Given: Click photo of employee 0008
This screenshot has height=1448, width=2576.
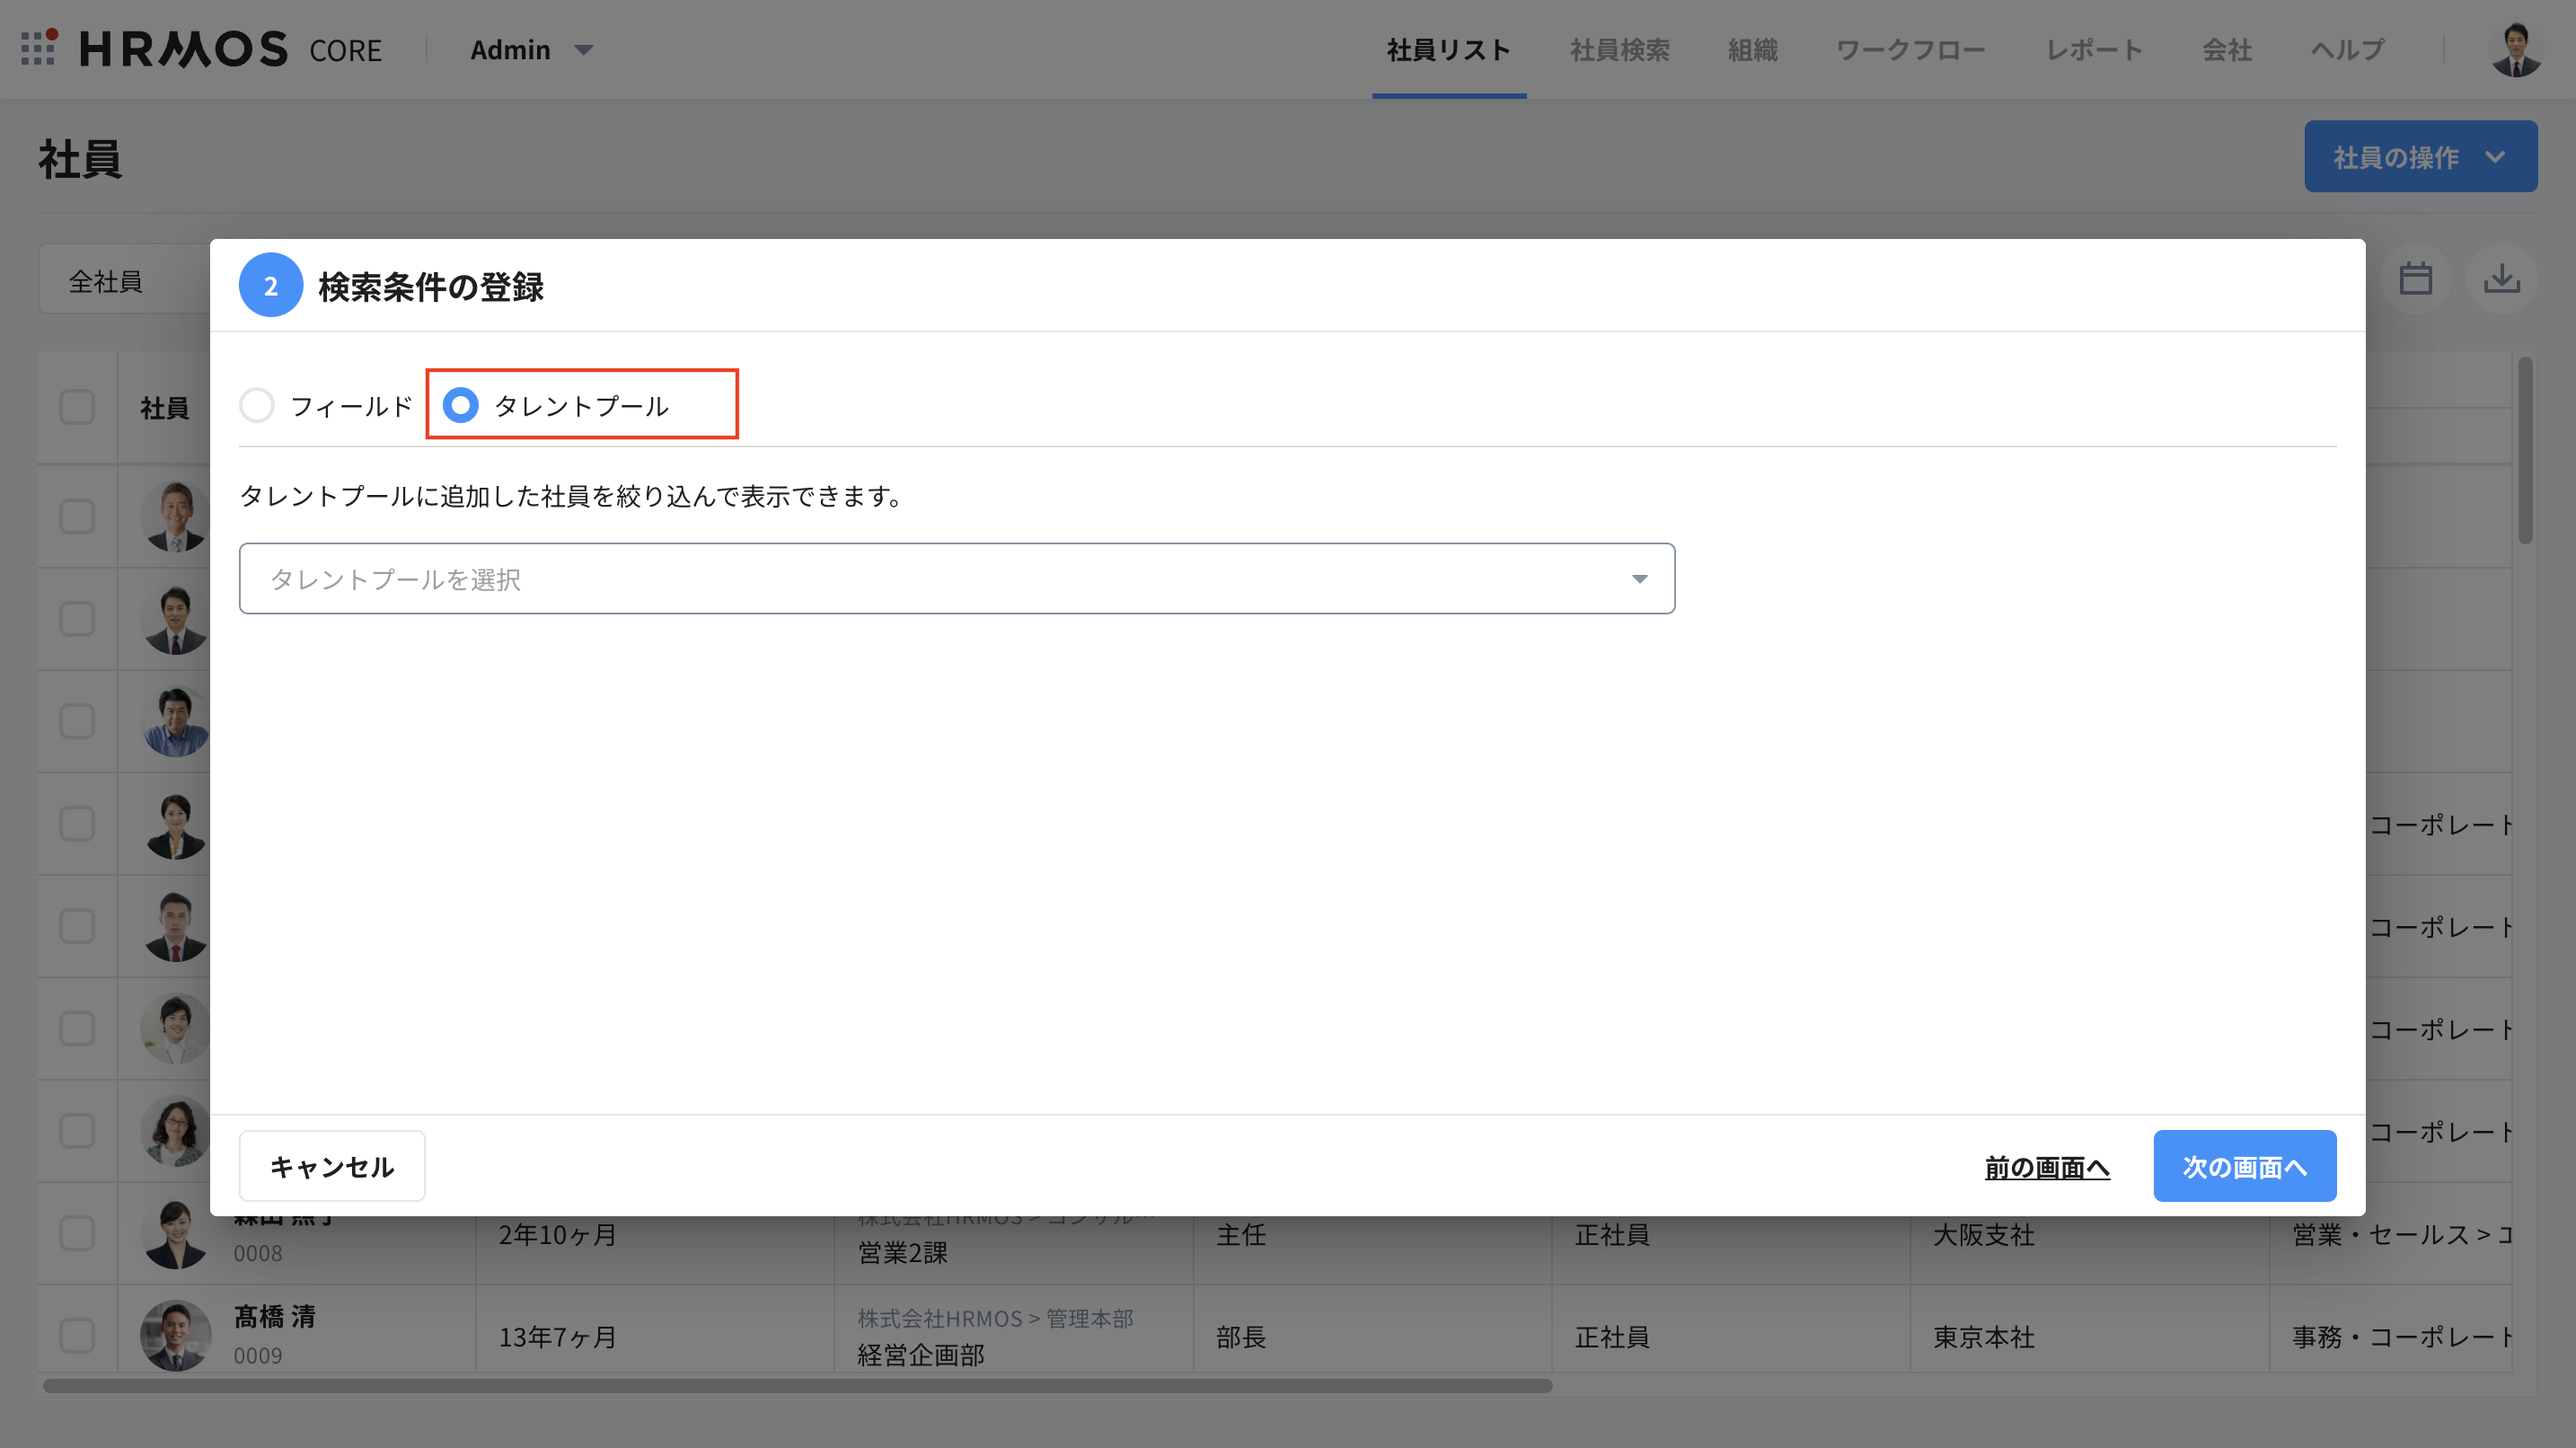Looking at the screenshot, I should (x=175, y=1237).
